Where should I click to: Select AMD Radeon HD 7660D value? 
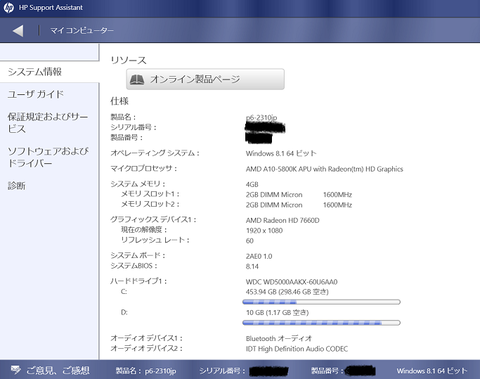(x=282, y=220)
